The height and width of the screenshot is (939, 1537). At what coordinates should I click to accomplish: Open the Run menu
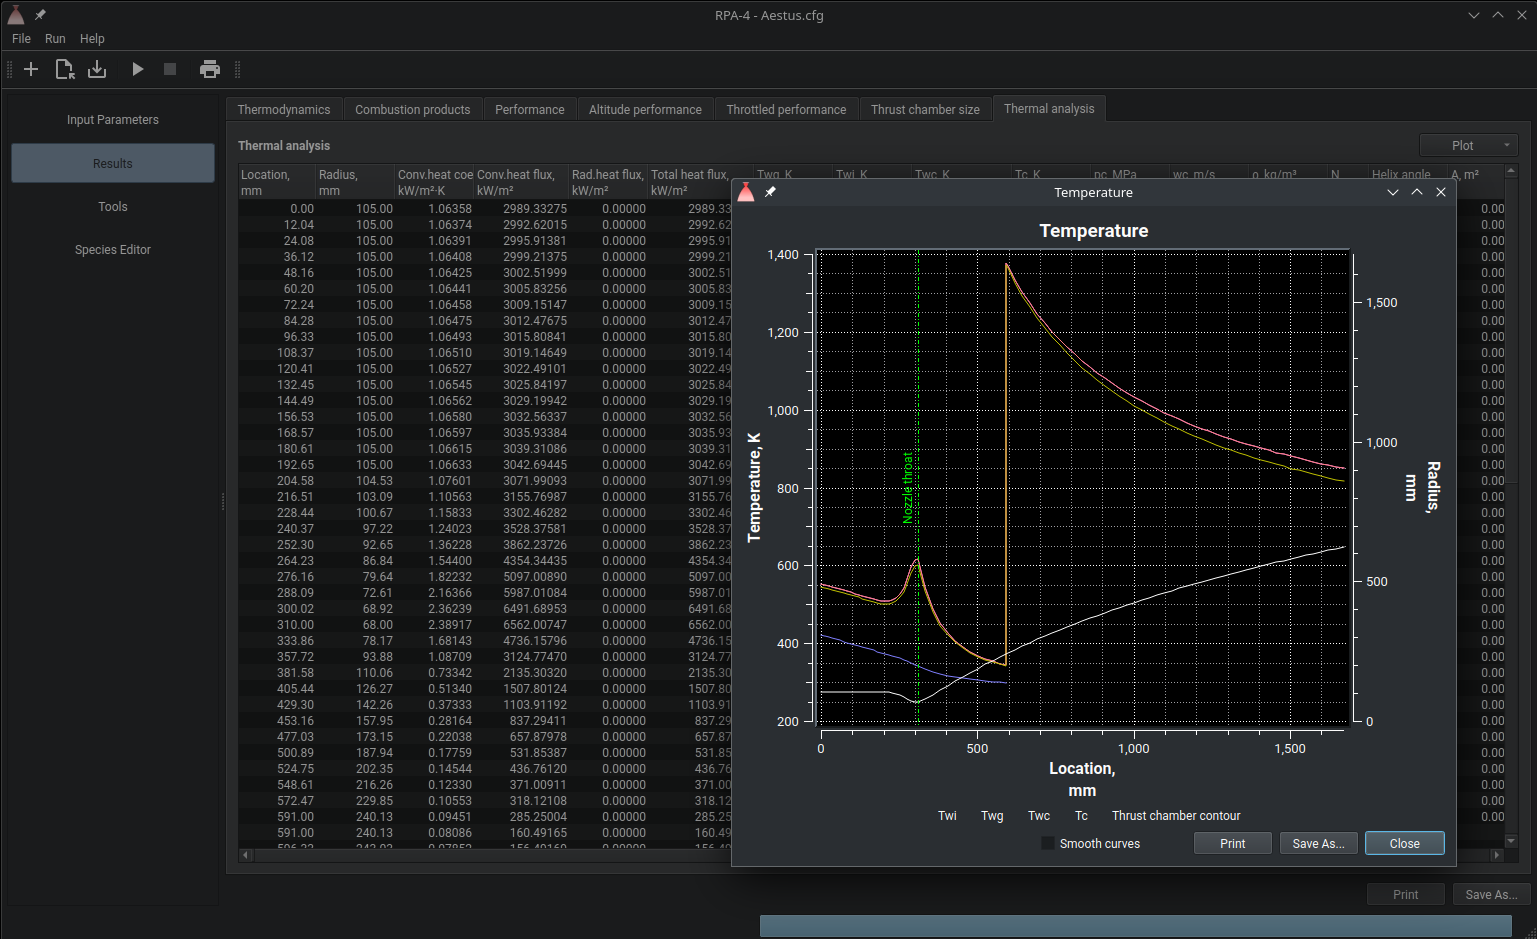pos(55,39)
